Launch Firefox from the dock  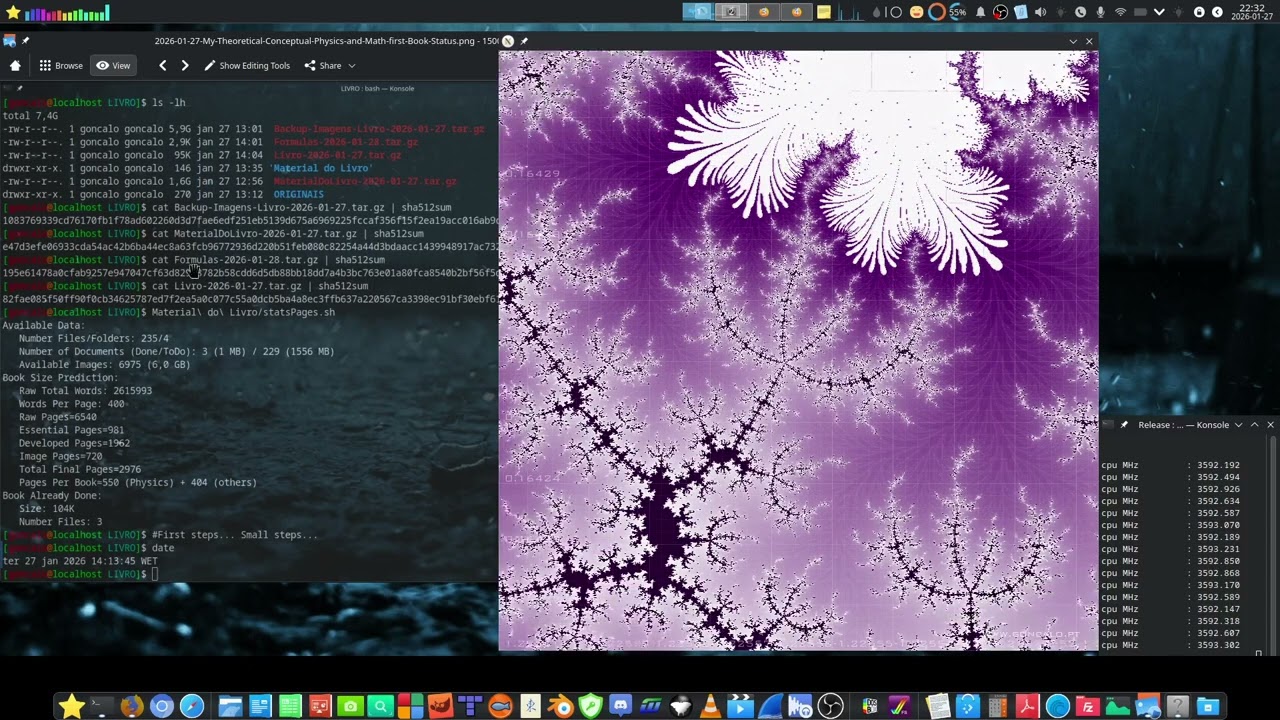pos(131,707)
